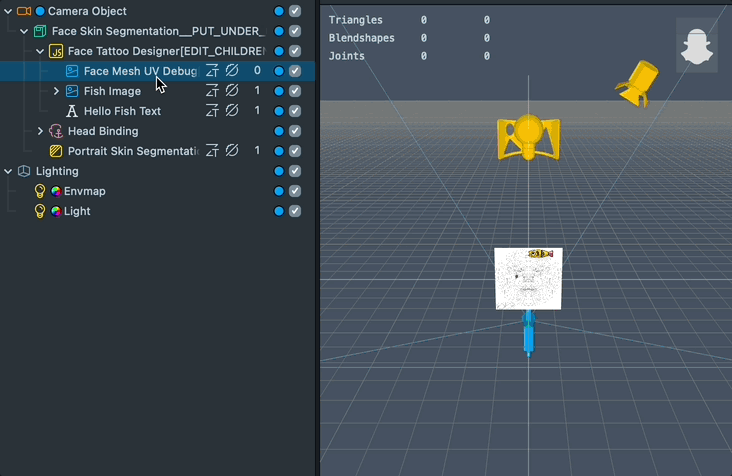Click the Portrait Skin Segmentation hatched icon
Image resolution: width=732 pixels, height=476 pixels.
pos(56,151)
